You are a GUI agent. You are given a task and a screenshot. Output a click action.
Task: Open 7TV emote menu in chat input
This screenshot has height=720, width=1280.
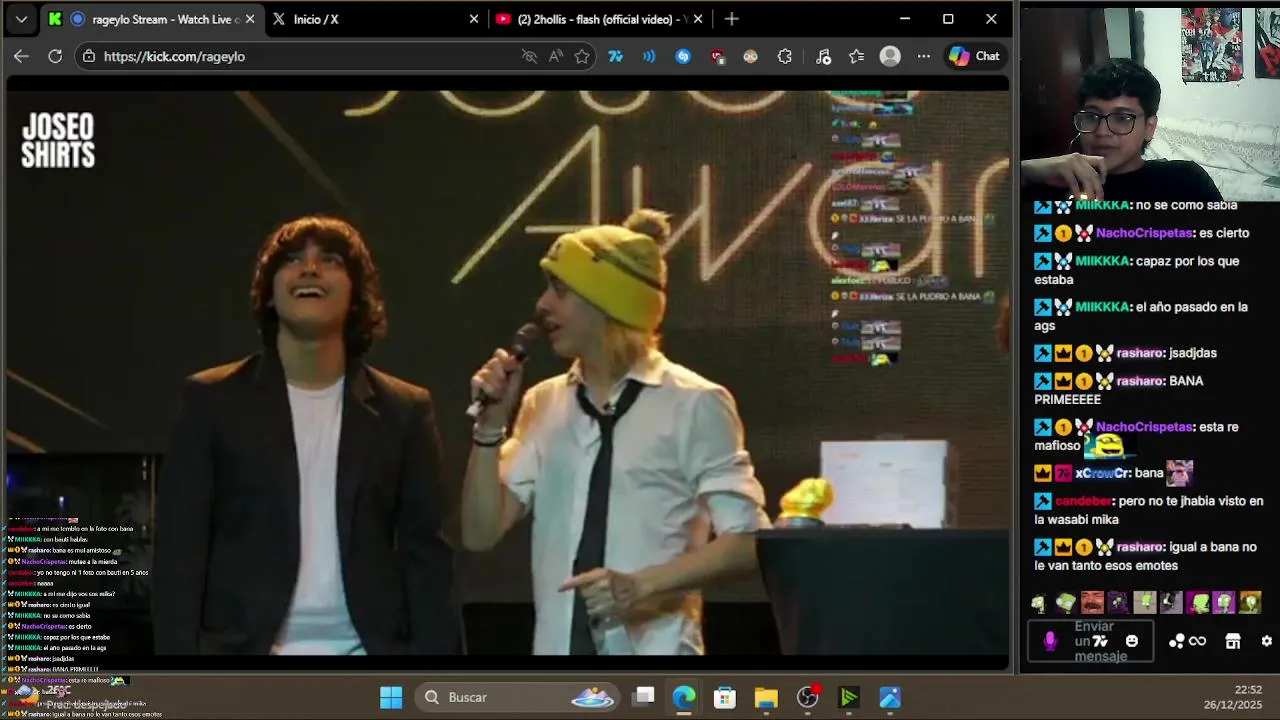1100,641
